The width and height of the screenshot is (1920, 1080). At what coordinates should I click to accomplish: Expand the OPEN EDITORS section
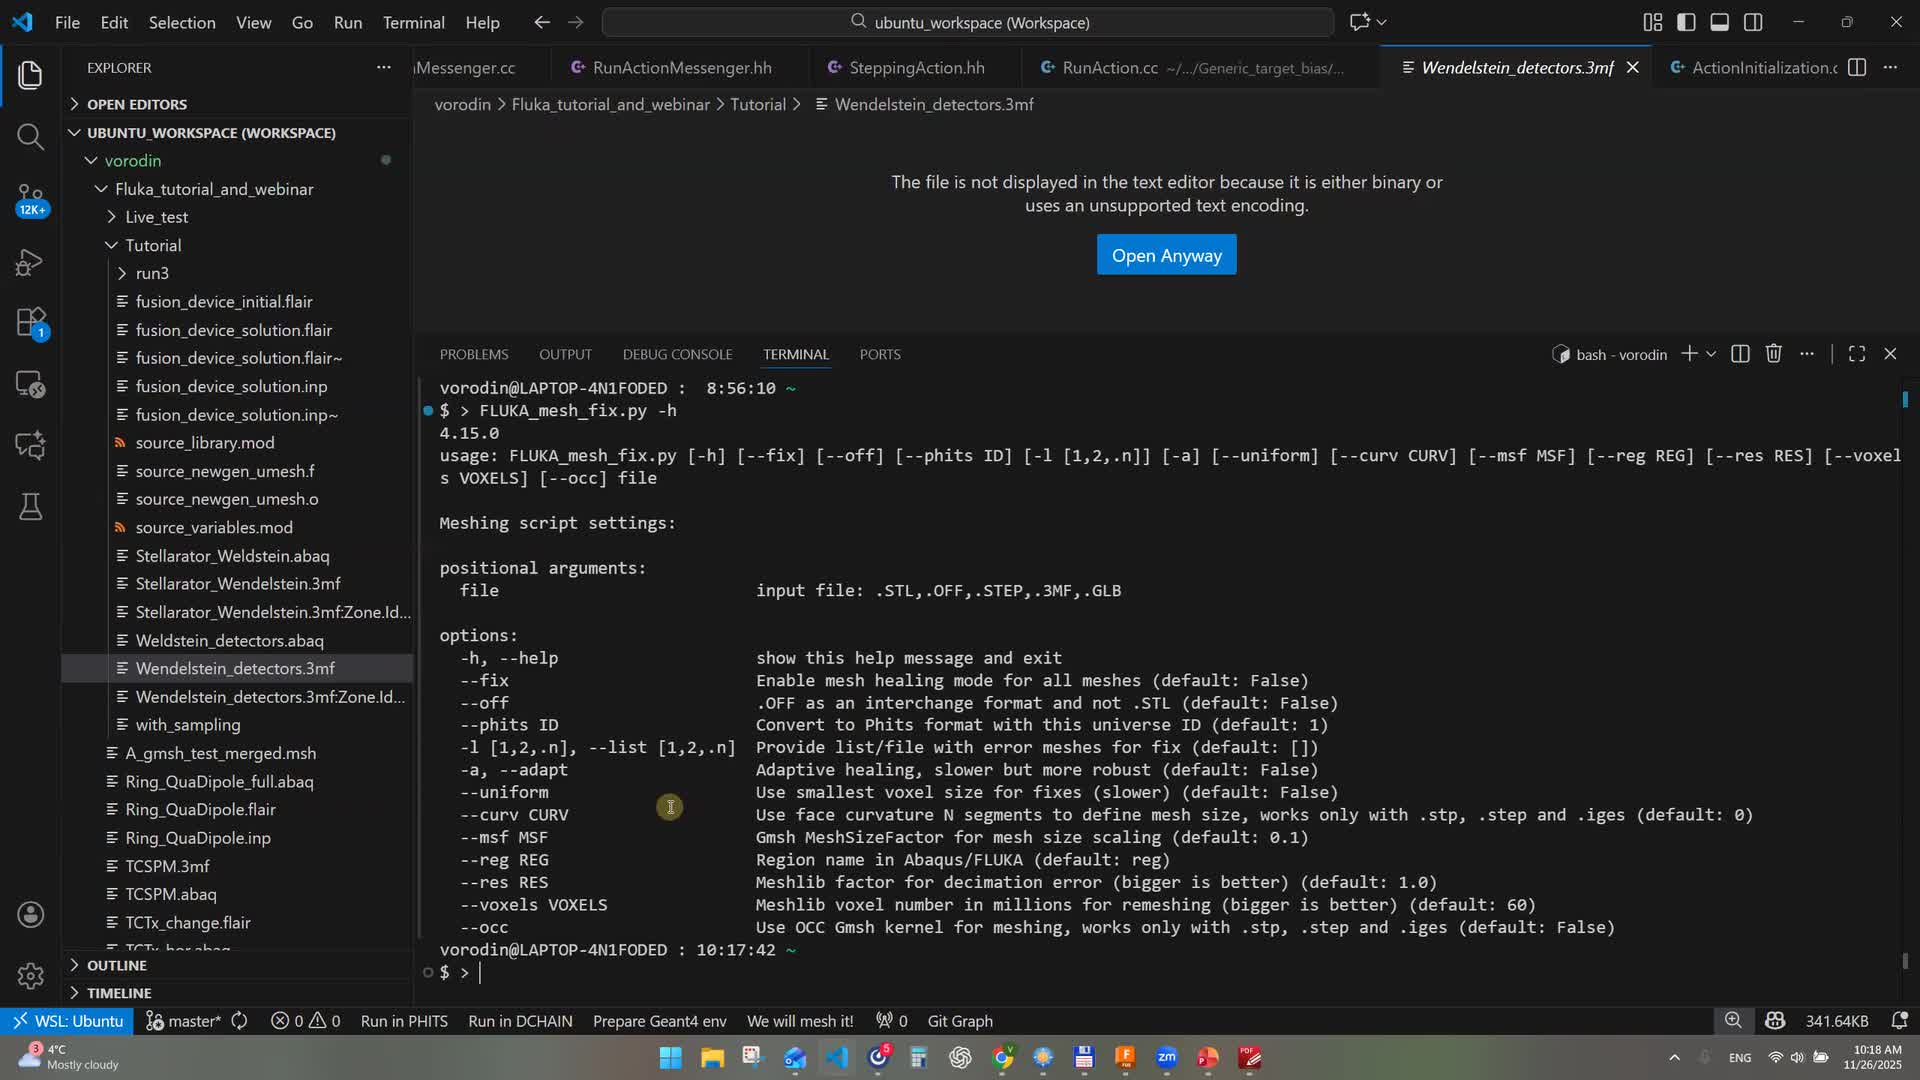pos(136,104)
